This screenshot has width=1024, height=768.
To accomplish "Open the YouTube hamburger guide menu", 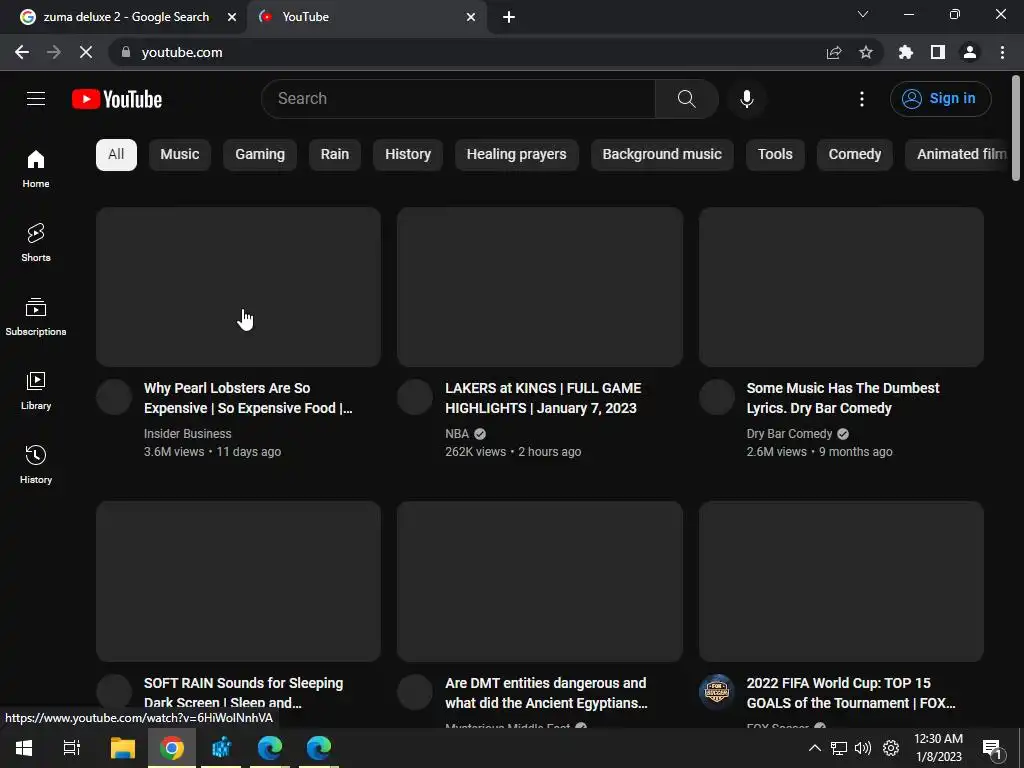I will coord(36,99).
